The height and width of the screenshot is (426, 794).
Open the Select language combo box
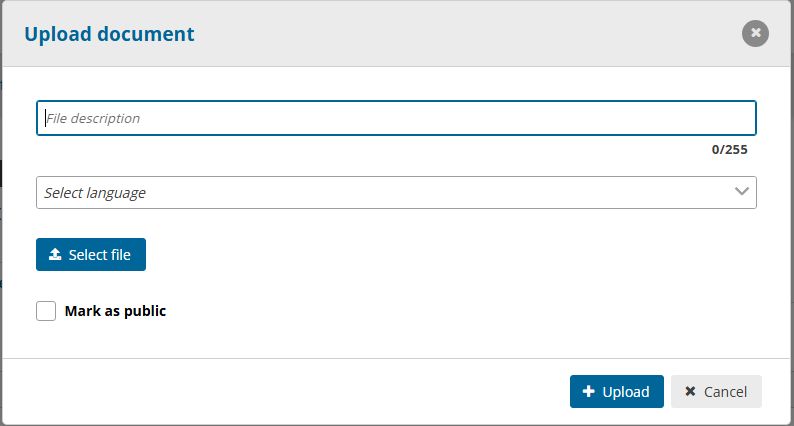396,193
